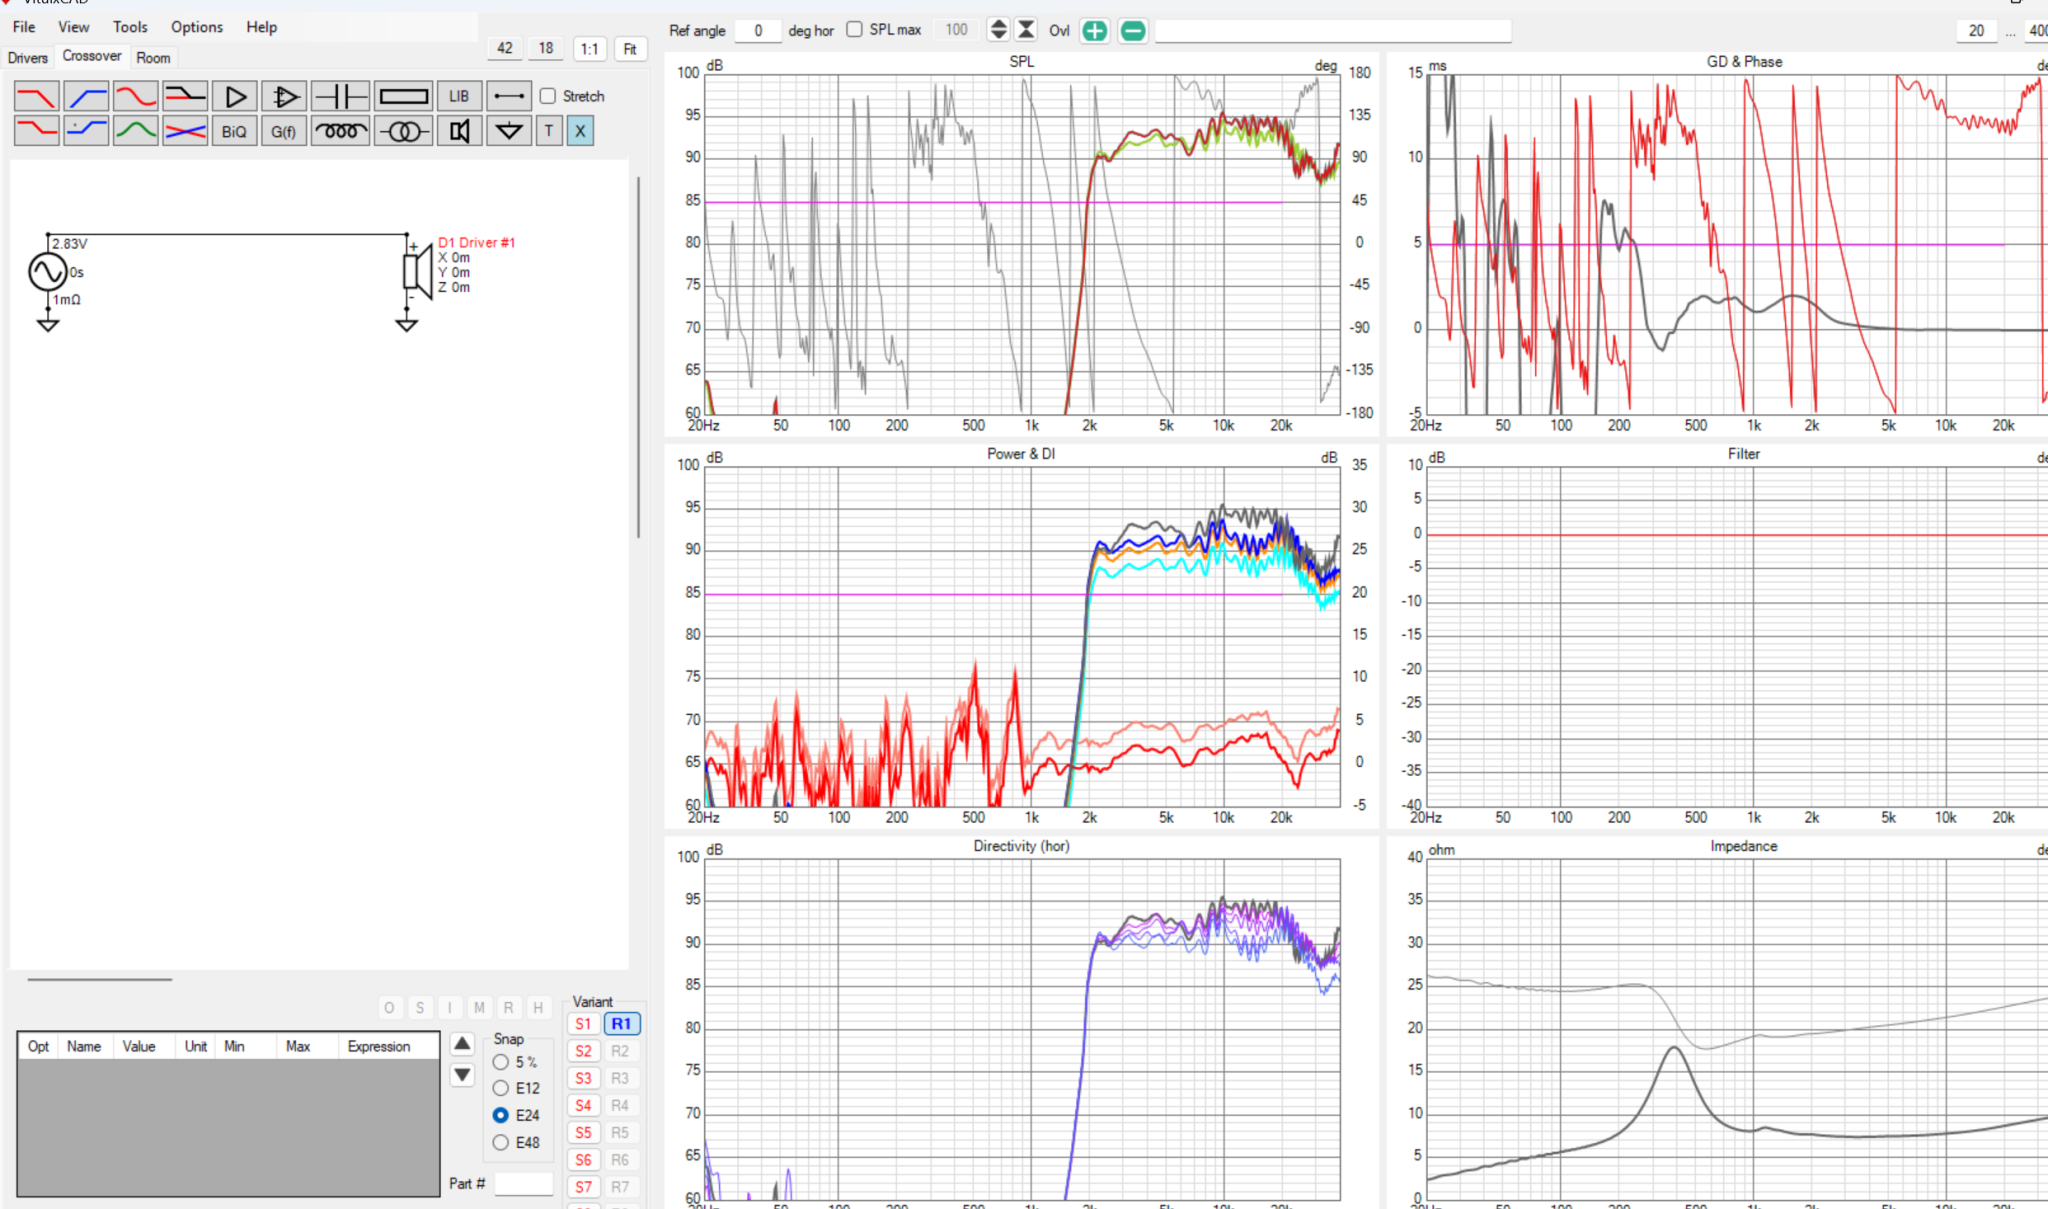The image size is (2048, 1209).
Task: Open the LIB component library
Action: tap(459, 96)
